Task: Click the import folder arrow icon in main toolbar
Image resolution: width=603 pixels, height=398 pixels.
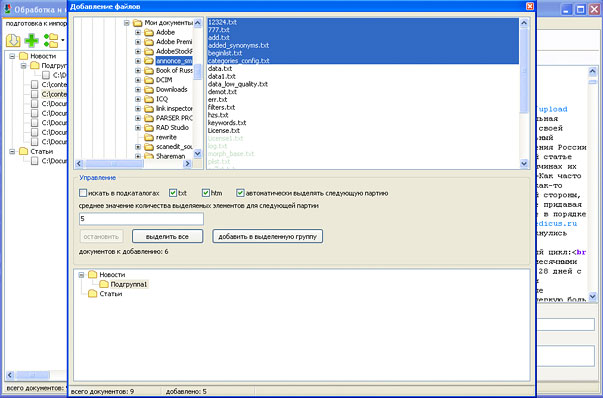Action: (x=13, y=40)
